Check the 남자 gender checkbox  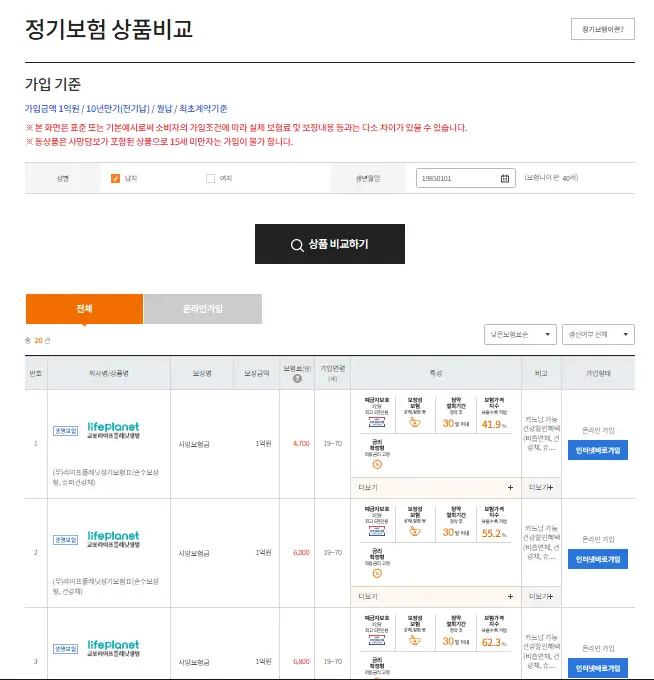point(115,178)
